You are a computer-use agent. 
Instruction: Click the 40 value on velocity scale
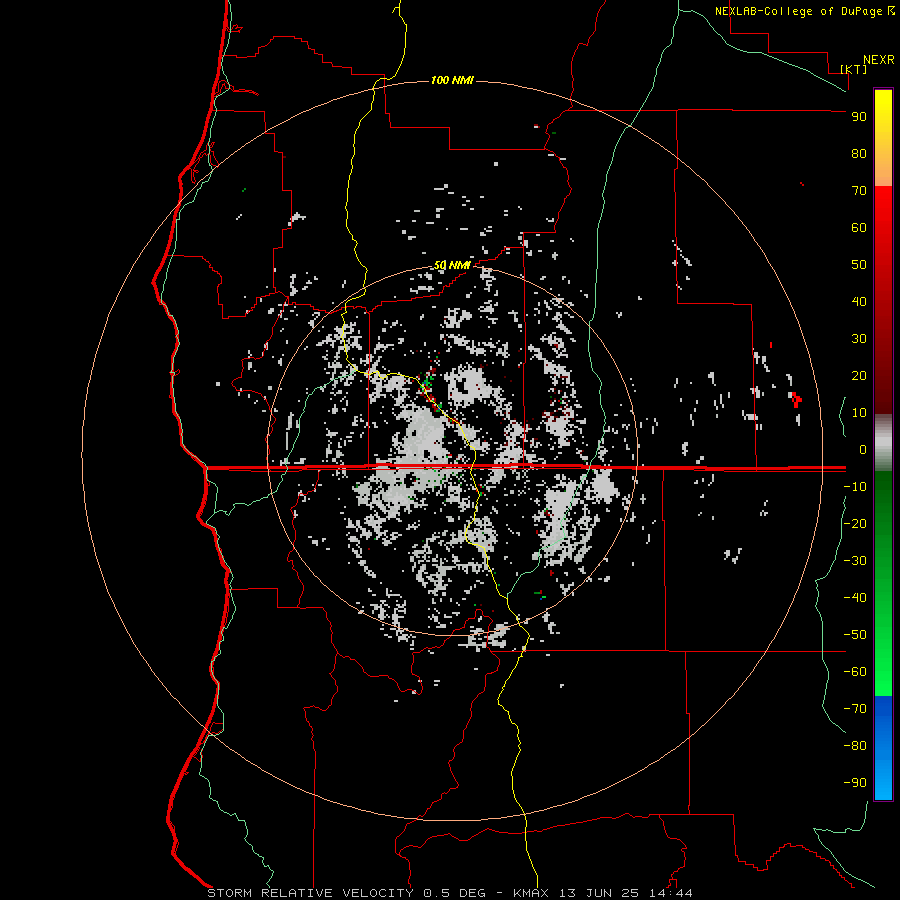click(x=859, y=302)
